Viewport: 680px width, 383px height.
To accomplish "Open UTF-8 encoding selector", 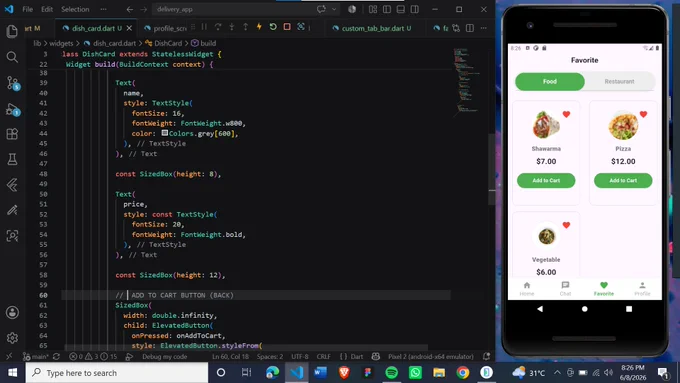I will (300, 357).
